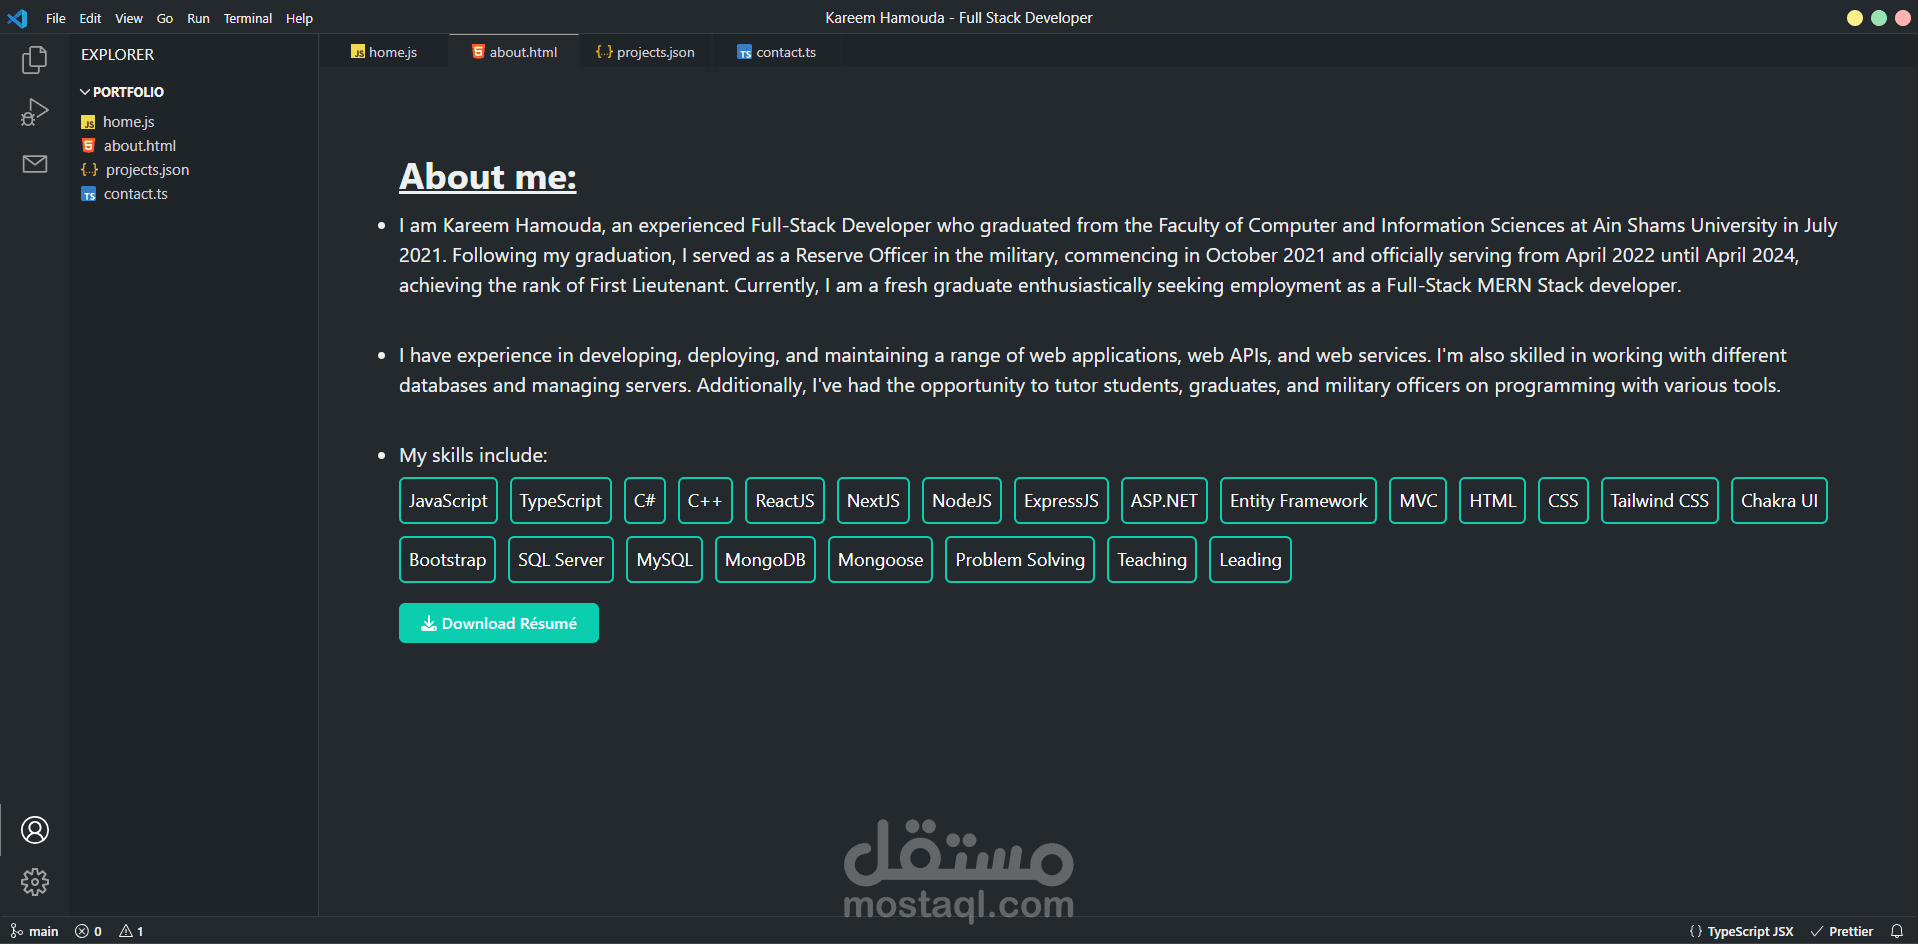Open the Go menu
This screenshot has height=944, width=1918.
point(165,18)
